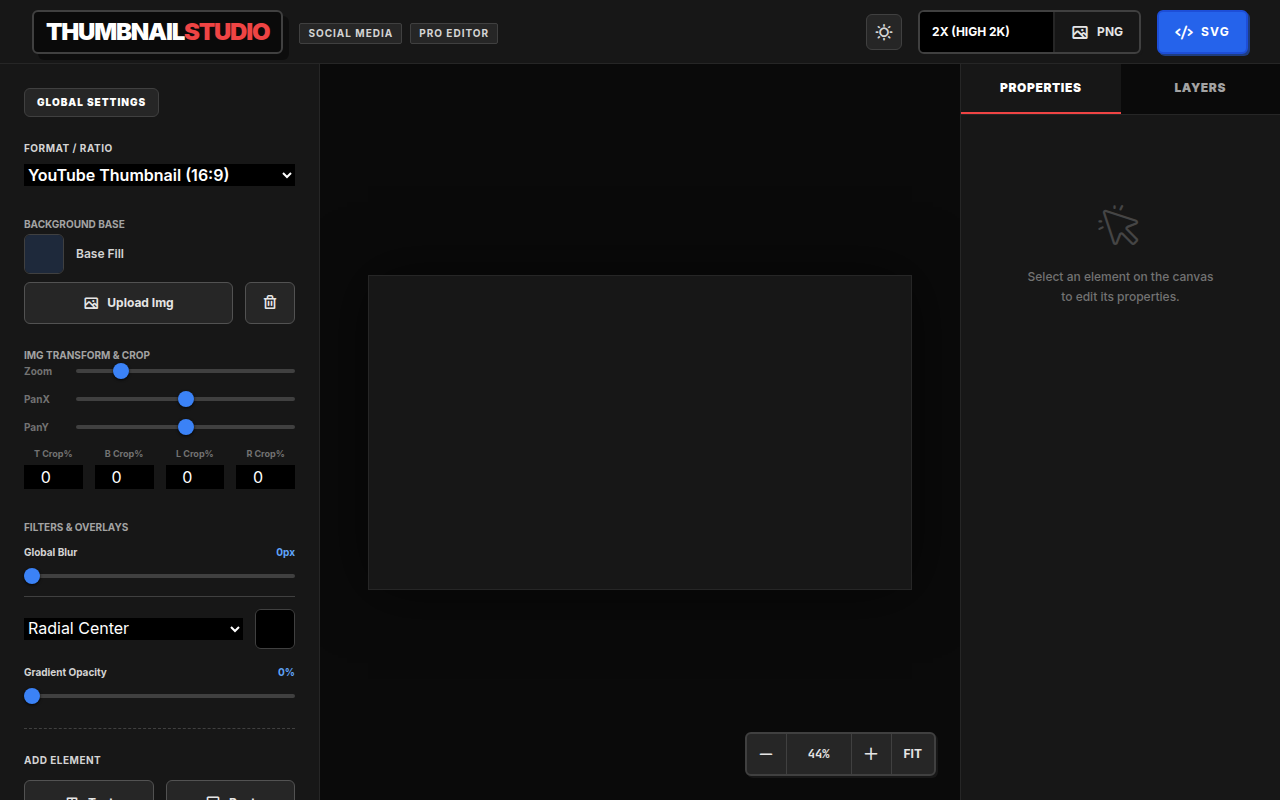Click the Upload Img button
Image resolution: width=1280 pixels, height=800 pixels.
point(128,303)
